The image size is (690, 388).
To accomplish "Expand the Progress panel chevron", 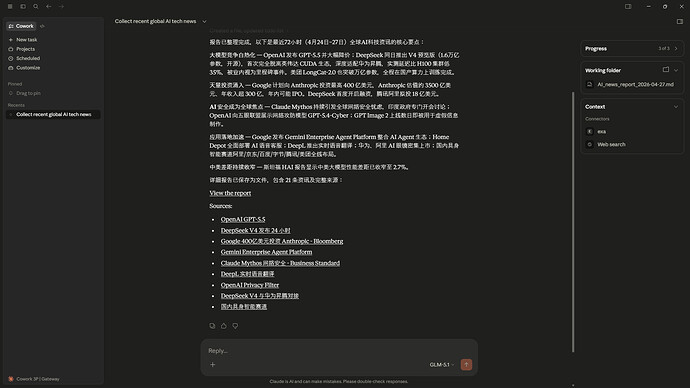I will click(676, 49).
